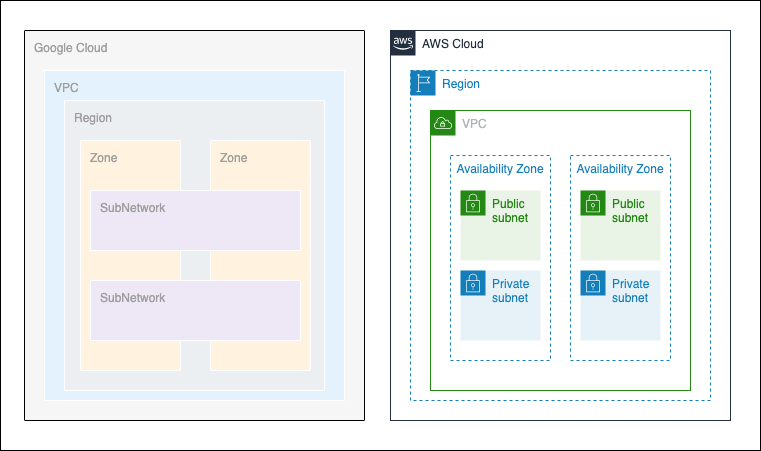Click the blue AWS 'Region' label

click(461, 84)
